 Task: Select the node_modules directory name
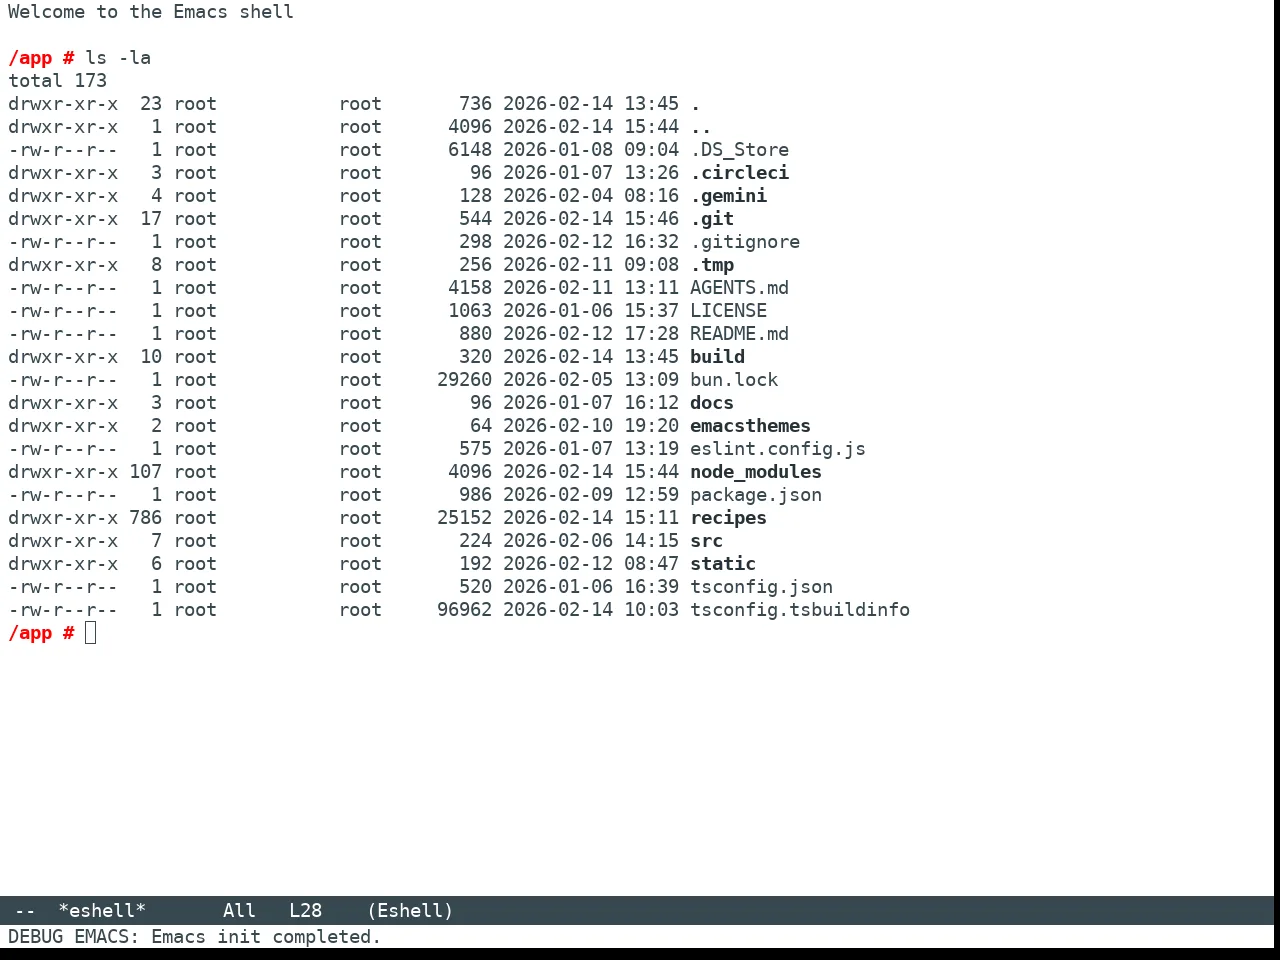pos(756,472)
